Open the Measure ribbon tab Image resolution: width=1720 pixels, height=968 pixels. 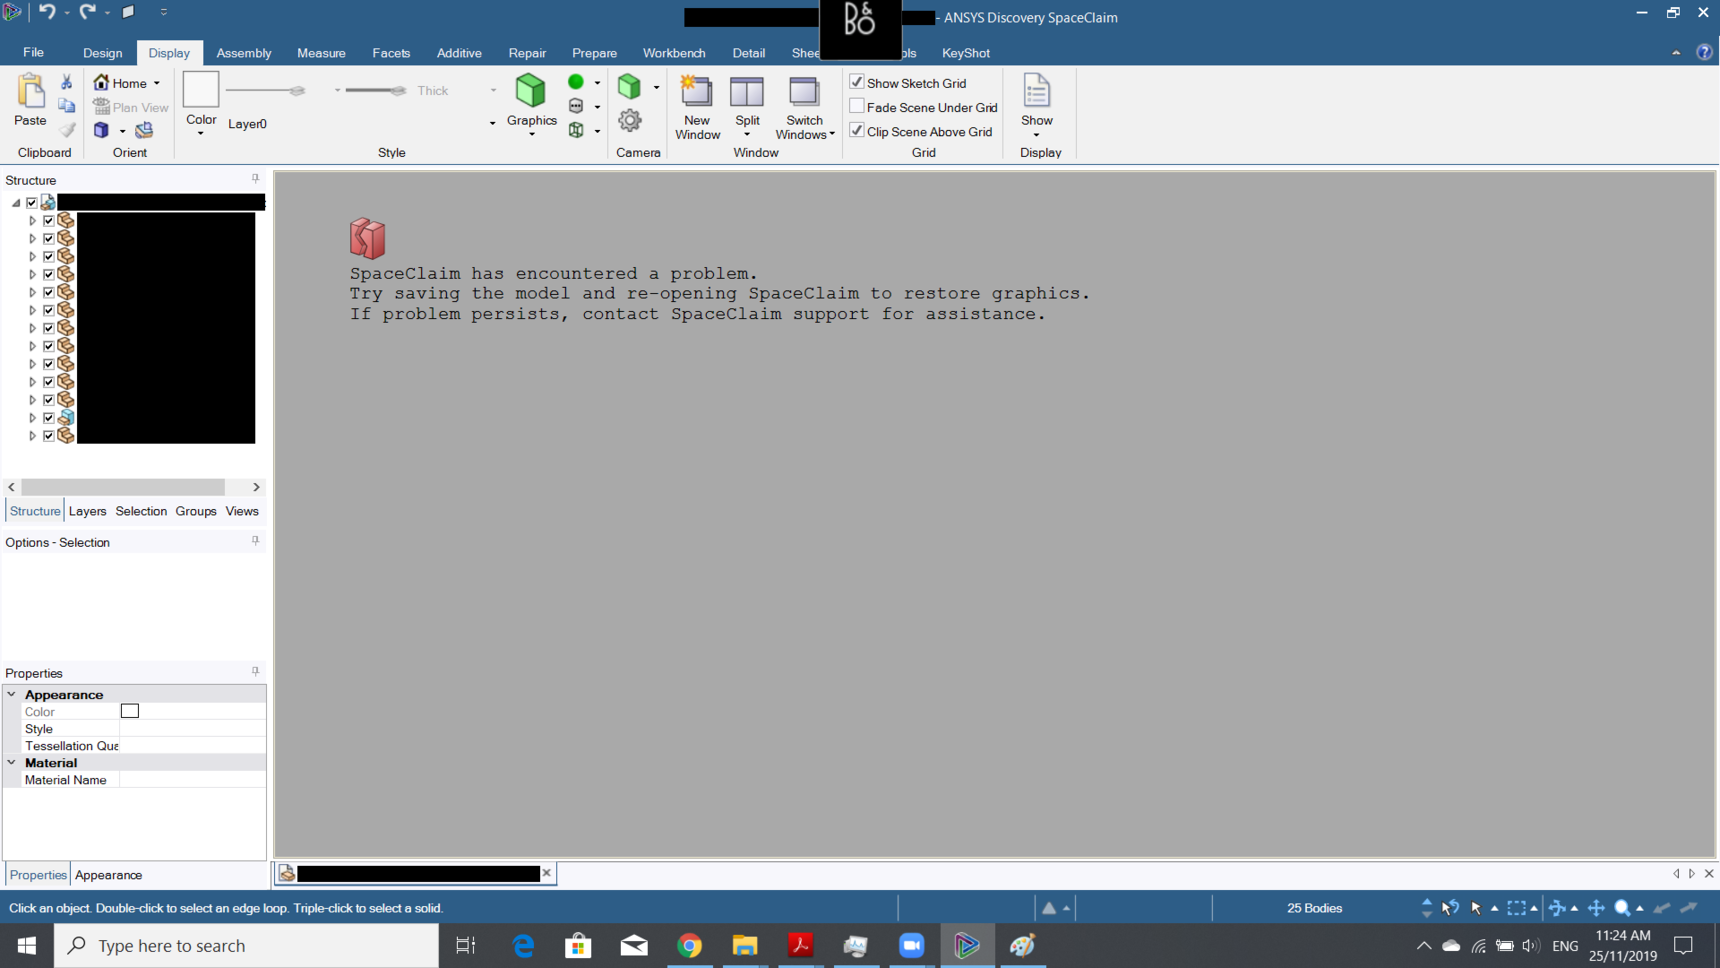point(321,53)
